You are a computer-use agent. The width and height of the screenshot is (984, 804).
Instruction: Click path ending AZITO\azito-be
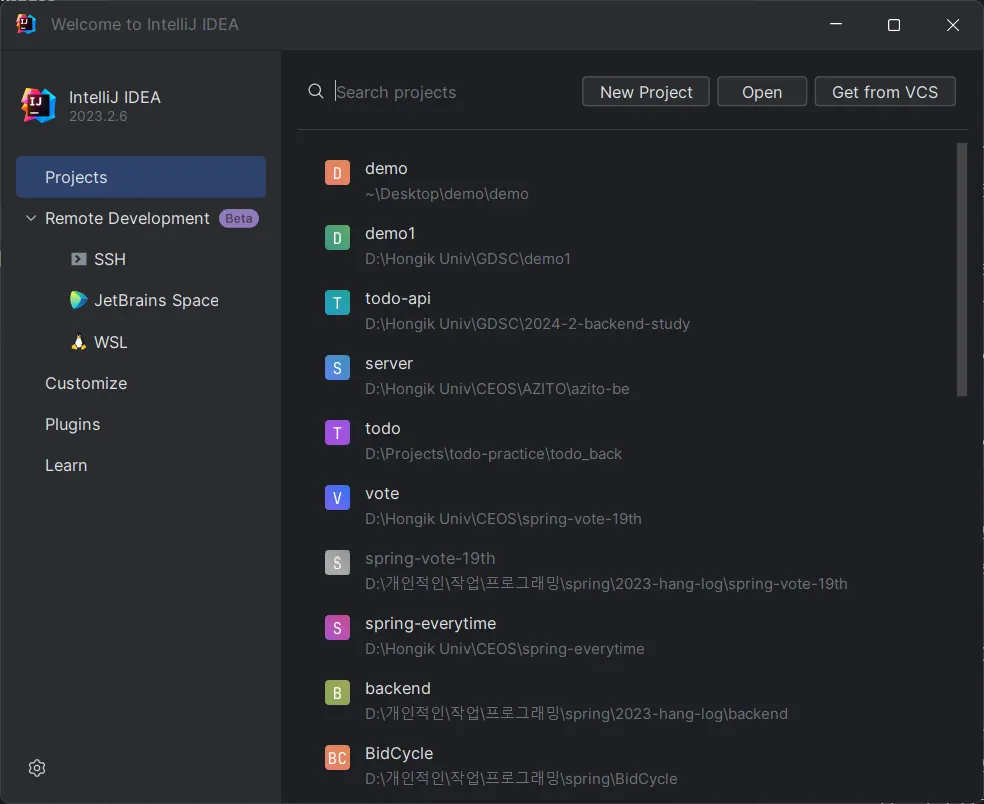[x=497, y=389]
